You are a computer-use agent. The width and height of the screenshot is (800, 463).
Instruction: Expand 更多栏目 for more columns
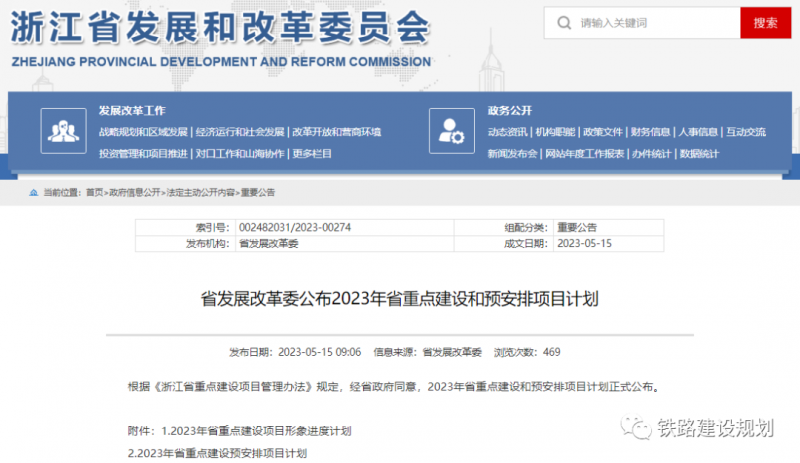312,154
